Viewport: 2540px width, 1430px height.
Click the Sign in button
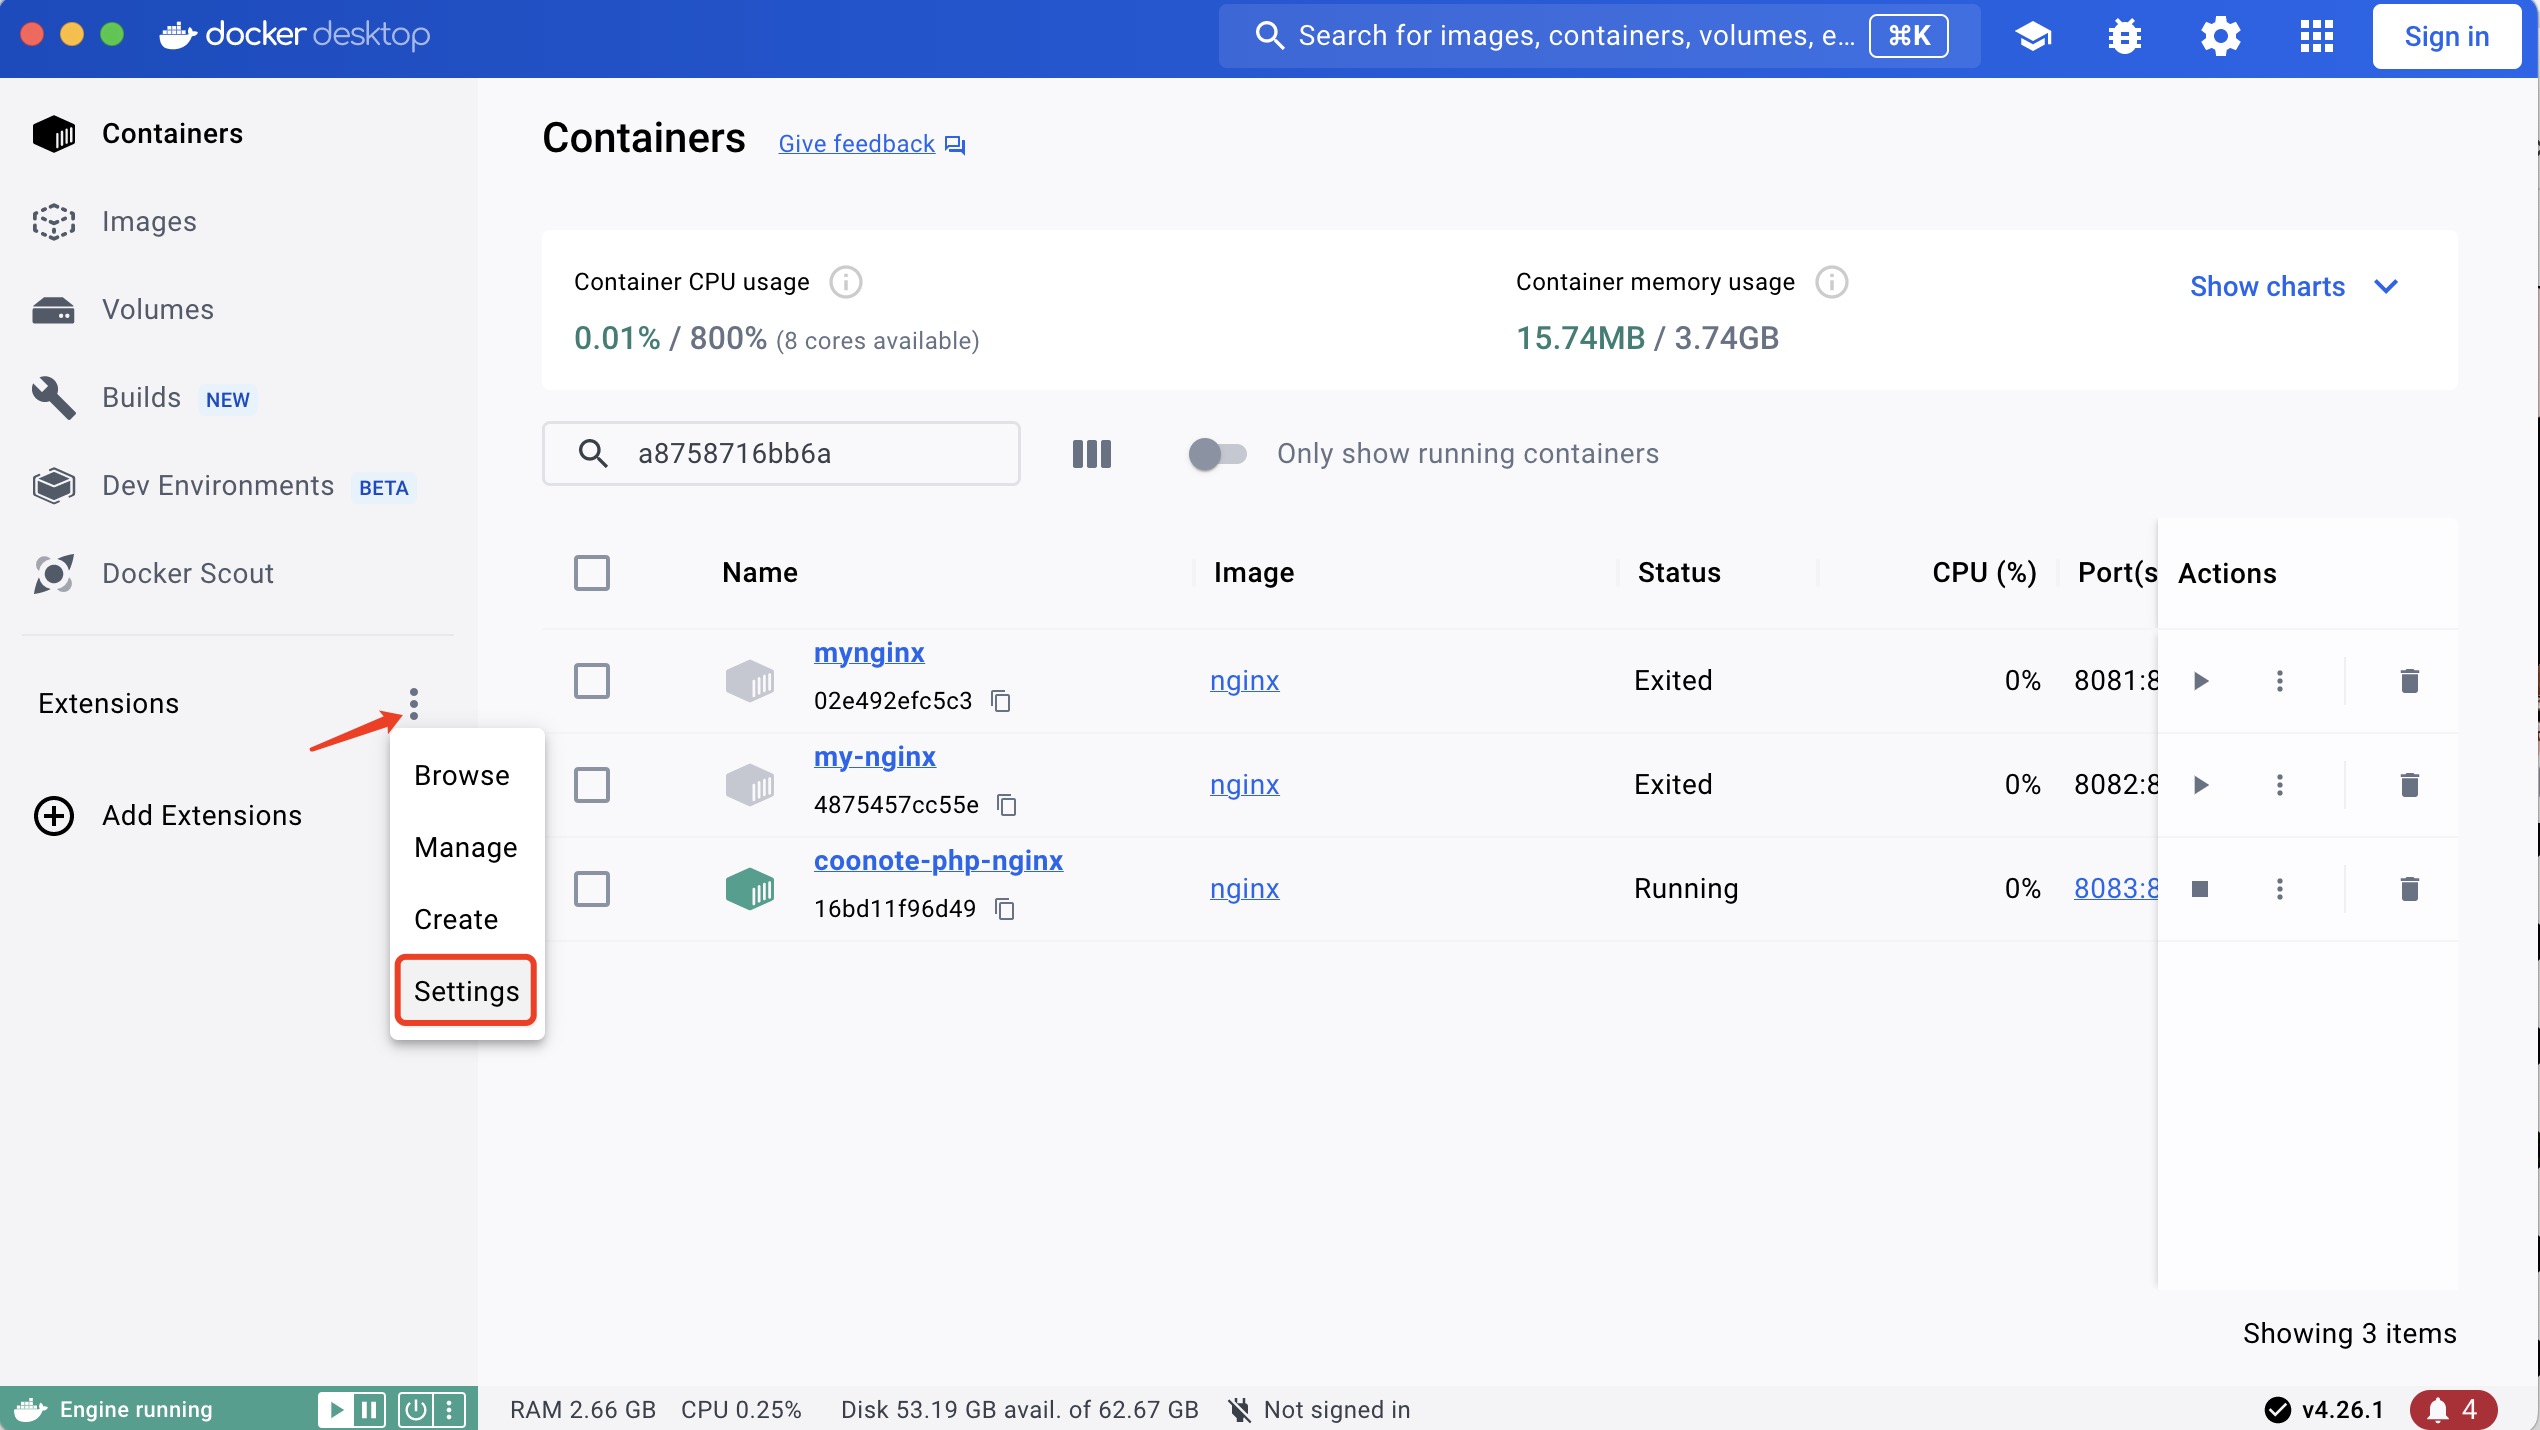pyautogui.click(x=2446, y=36)
